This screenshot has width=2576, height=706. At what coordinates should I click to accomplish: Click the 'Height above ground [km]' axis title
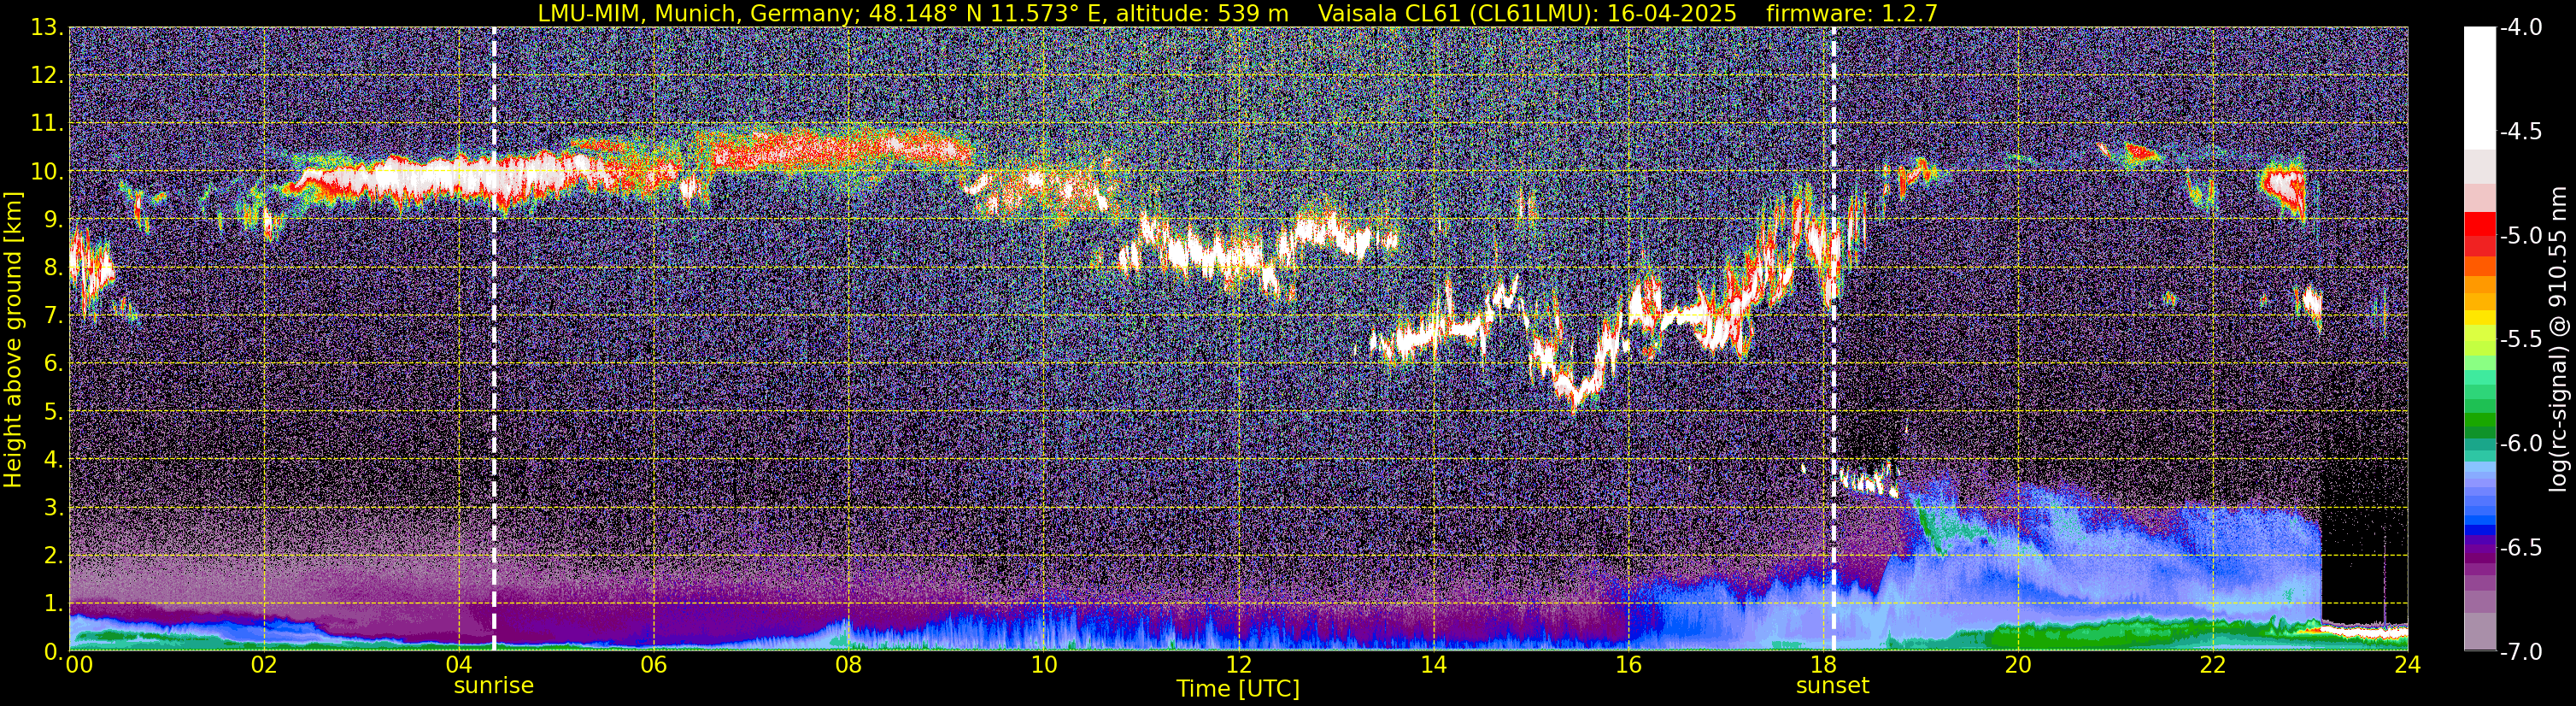13,340
